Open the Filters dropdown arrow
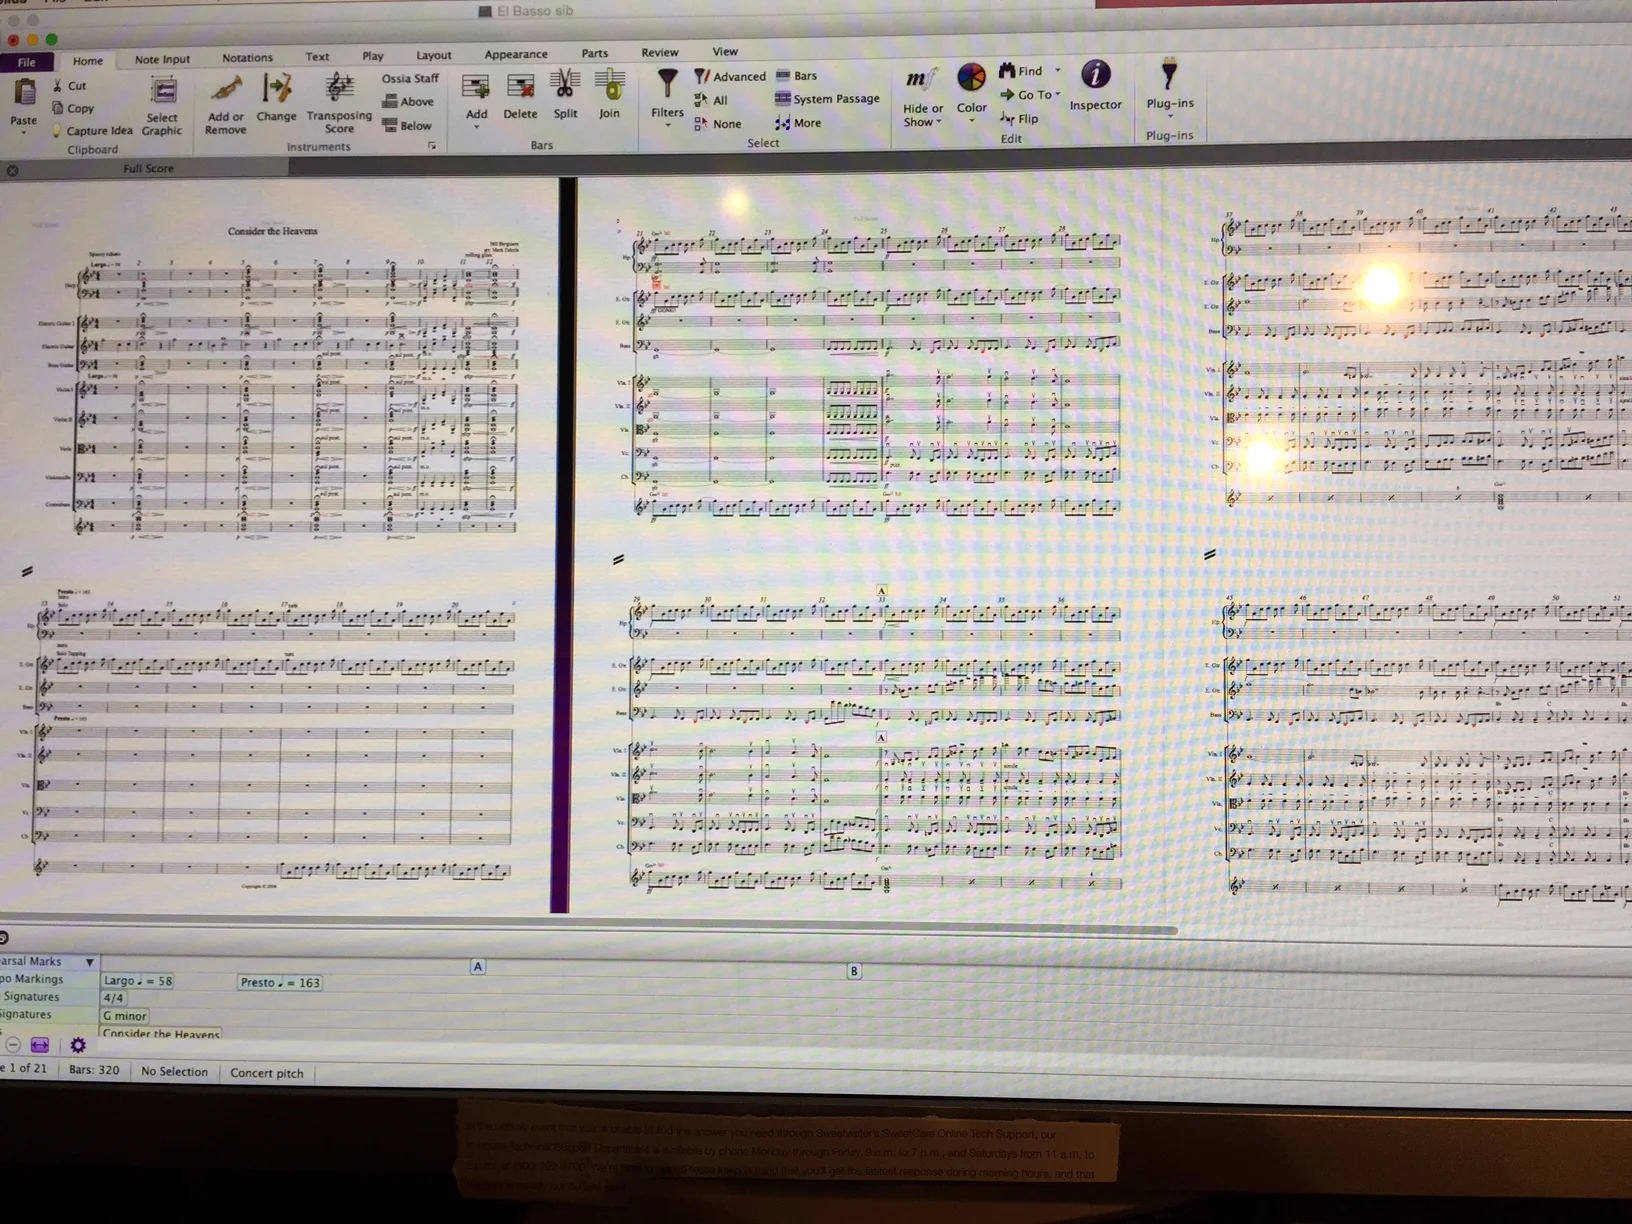1632x1224 pixels. tap(667, 125)
